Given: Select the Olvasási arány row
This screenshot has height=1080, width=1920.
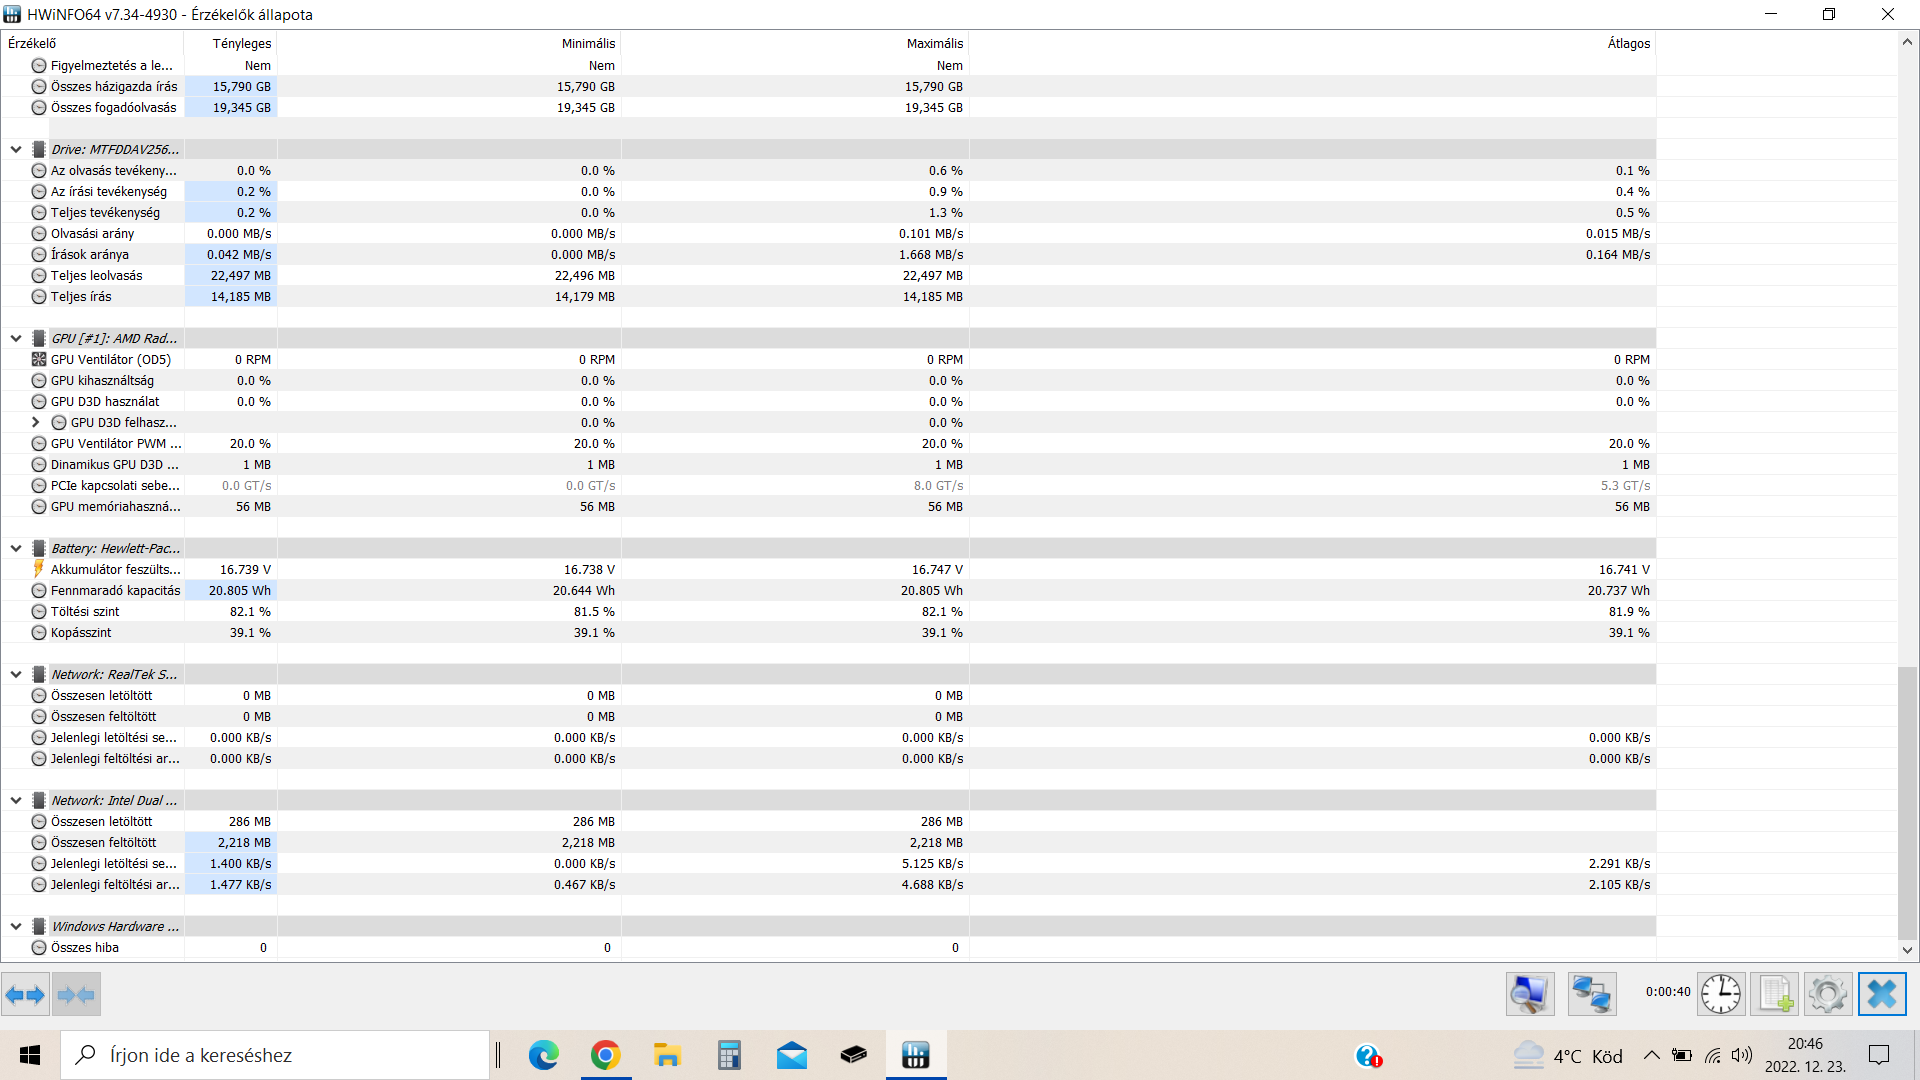Looking at the screenshot, I should click(x=828, y=233).
